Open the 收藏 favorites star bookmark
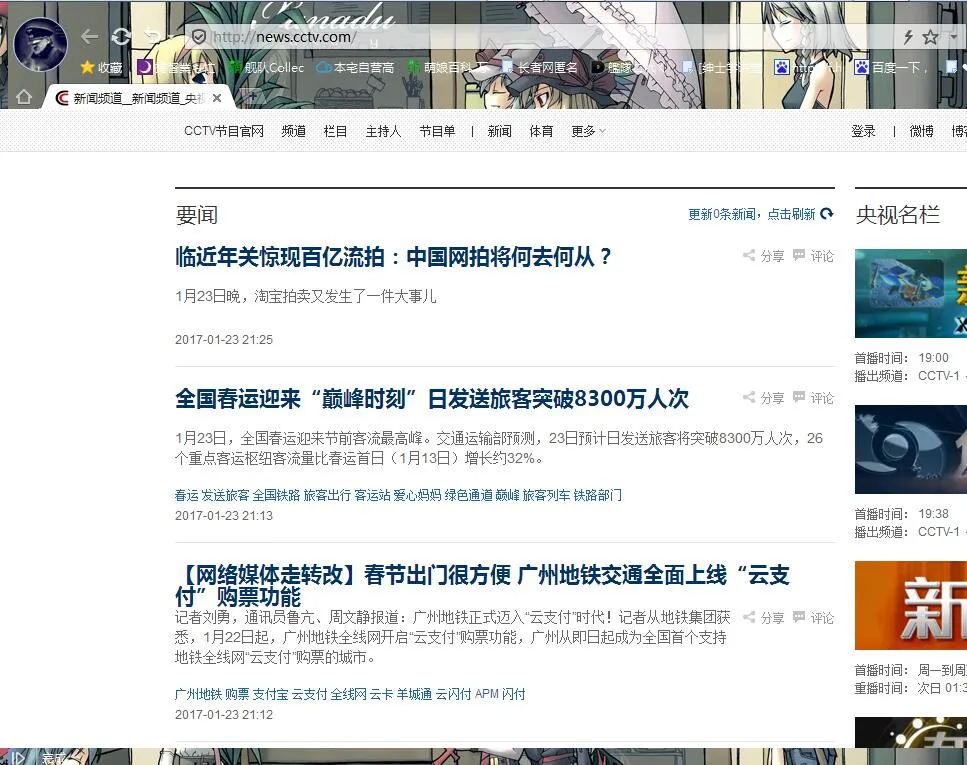The height and width of the screenshot is (765, 967). point(102,67)
